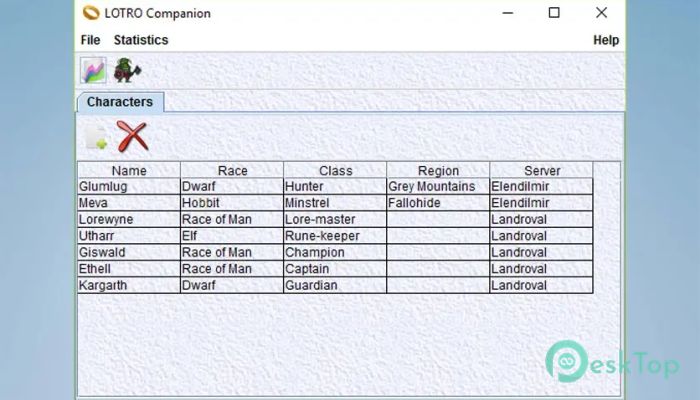700x400 pixels.
Task: Click Landroval server cell in Lorewyne row
Action: pyautogui.click(x=542, y=220)
